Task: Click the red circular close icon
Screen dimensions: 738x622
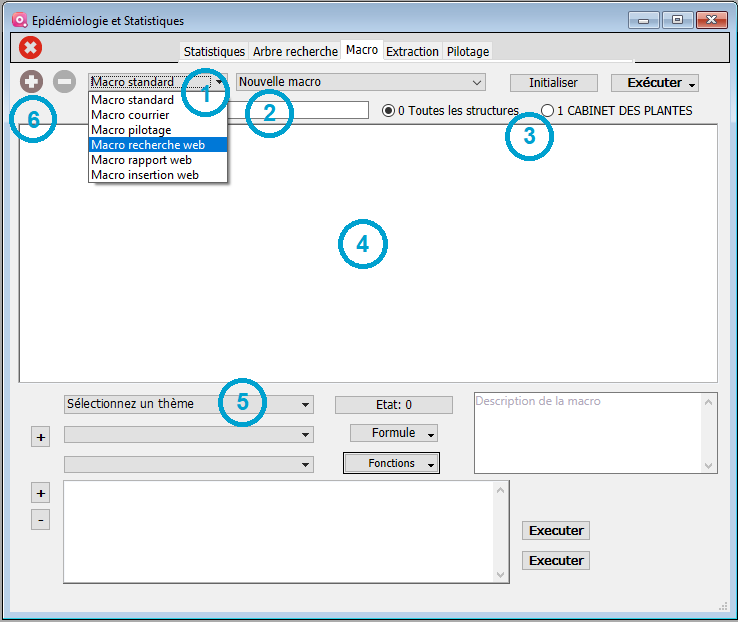Action: tap(31, 47)
